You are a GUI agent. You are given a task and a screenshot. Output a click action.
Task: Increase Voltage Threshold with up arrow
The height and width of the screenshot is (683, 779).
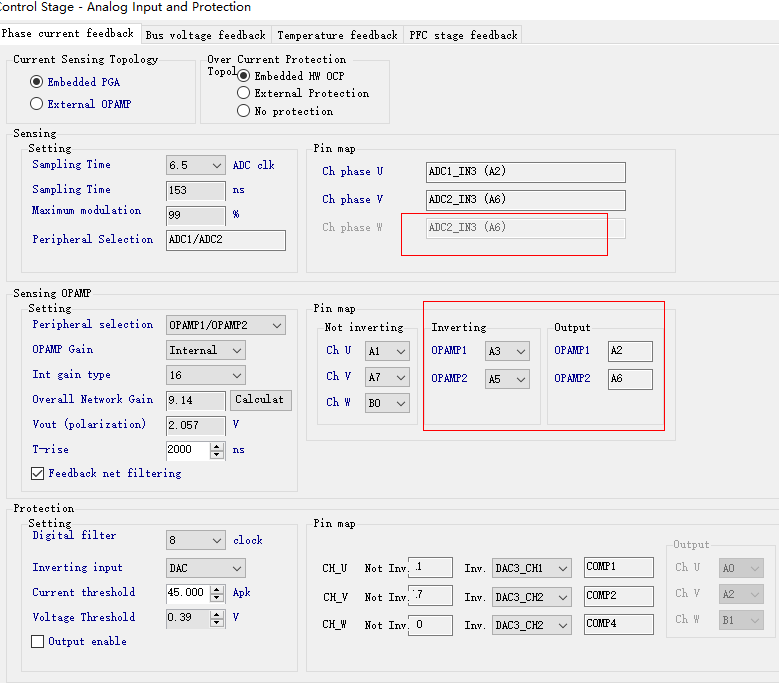click(217, 614)
